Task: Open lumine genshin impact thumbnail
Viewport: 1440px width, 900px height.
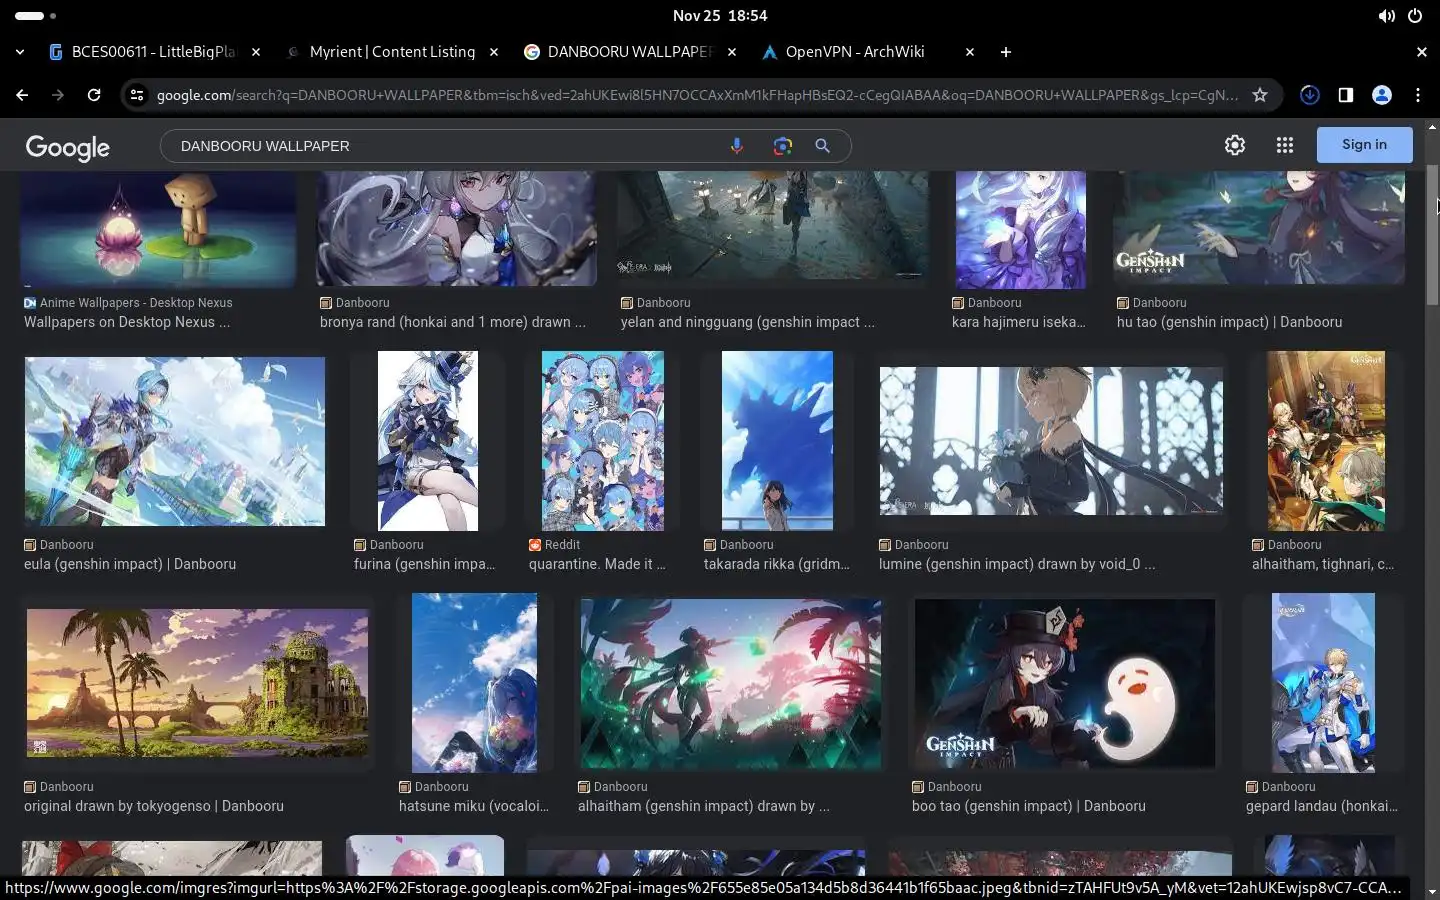Action: tap(1051, 441)
